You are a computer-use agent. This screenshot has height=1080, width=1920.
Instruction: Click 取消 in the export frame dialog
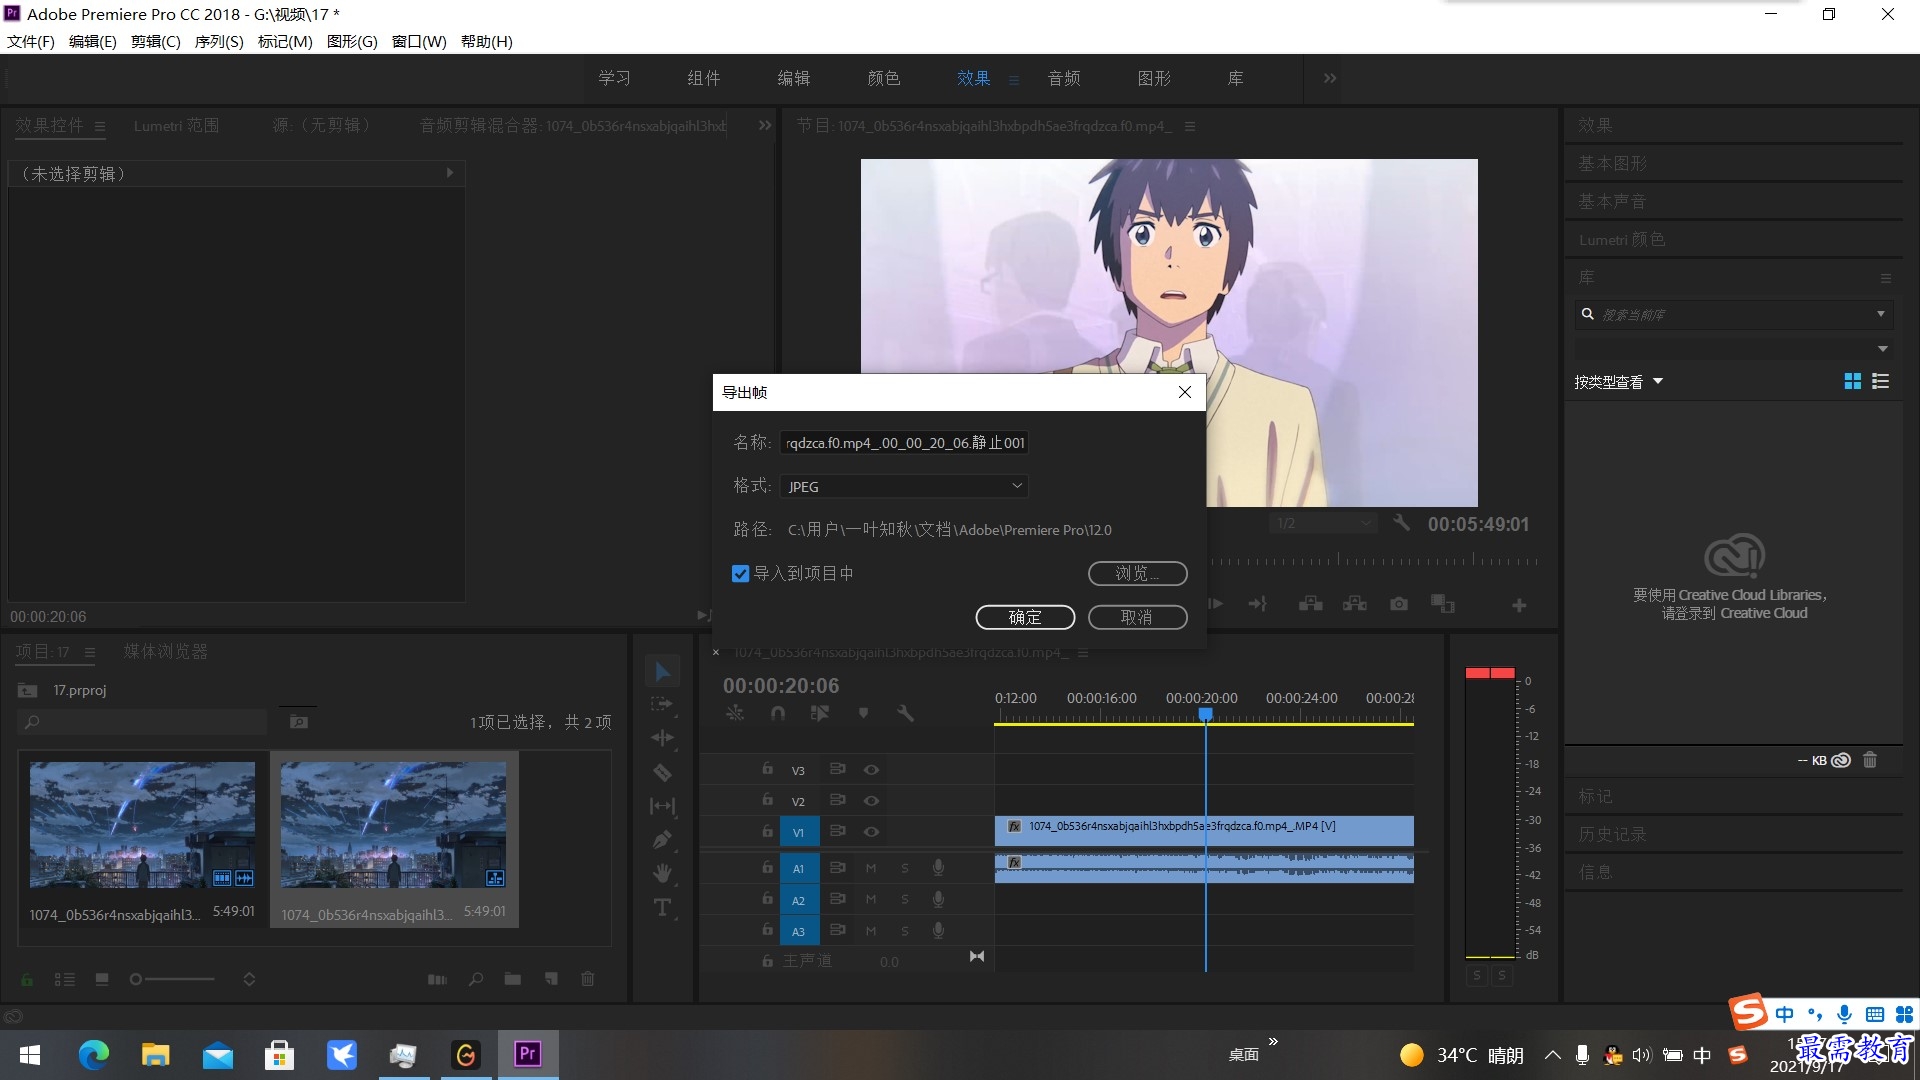point(1137,618)
